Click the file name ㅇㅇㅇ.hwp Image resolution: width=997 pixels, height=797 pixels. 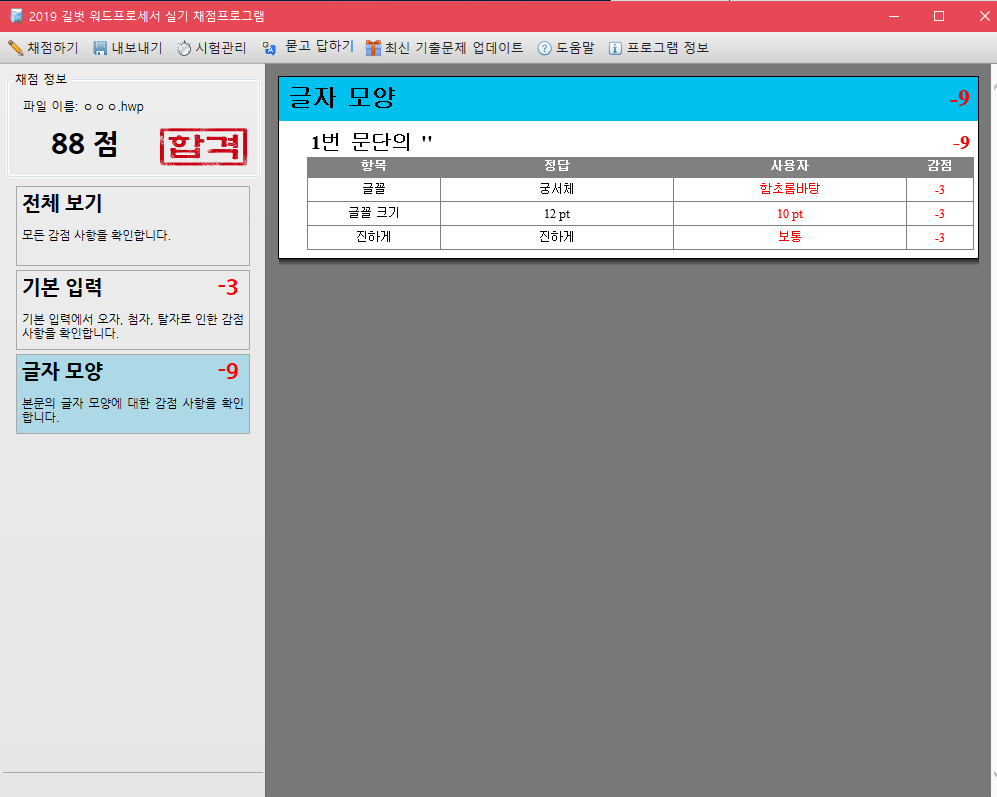point(114,106)
